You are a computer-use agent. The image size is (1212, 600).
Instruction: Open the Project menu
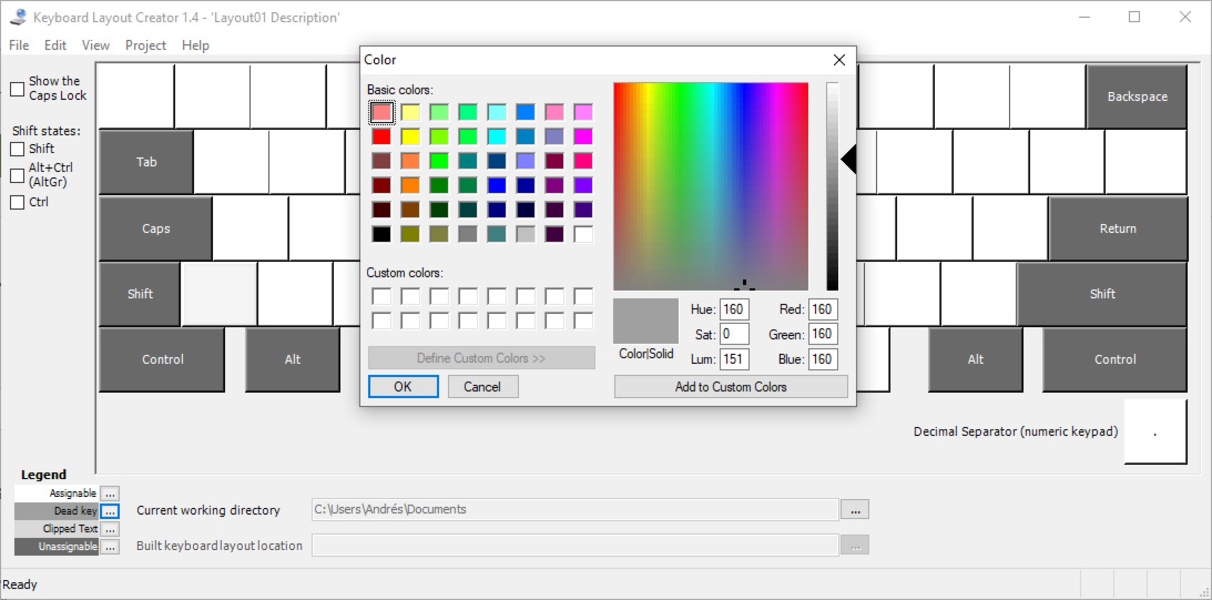(145, 45)
